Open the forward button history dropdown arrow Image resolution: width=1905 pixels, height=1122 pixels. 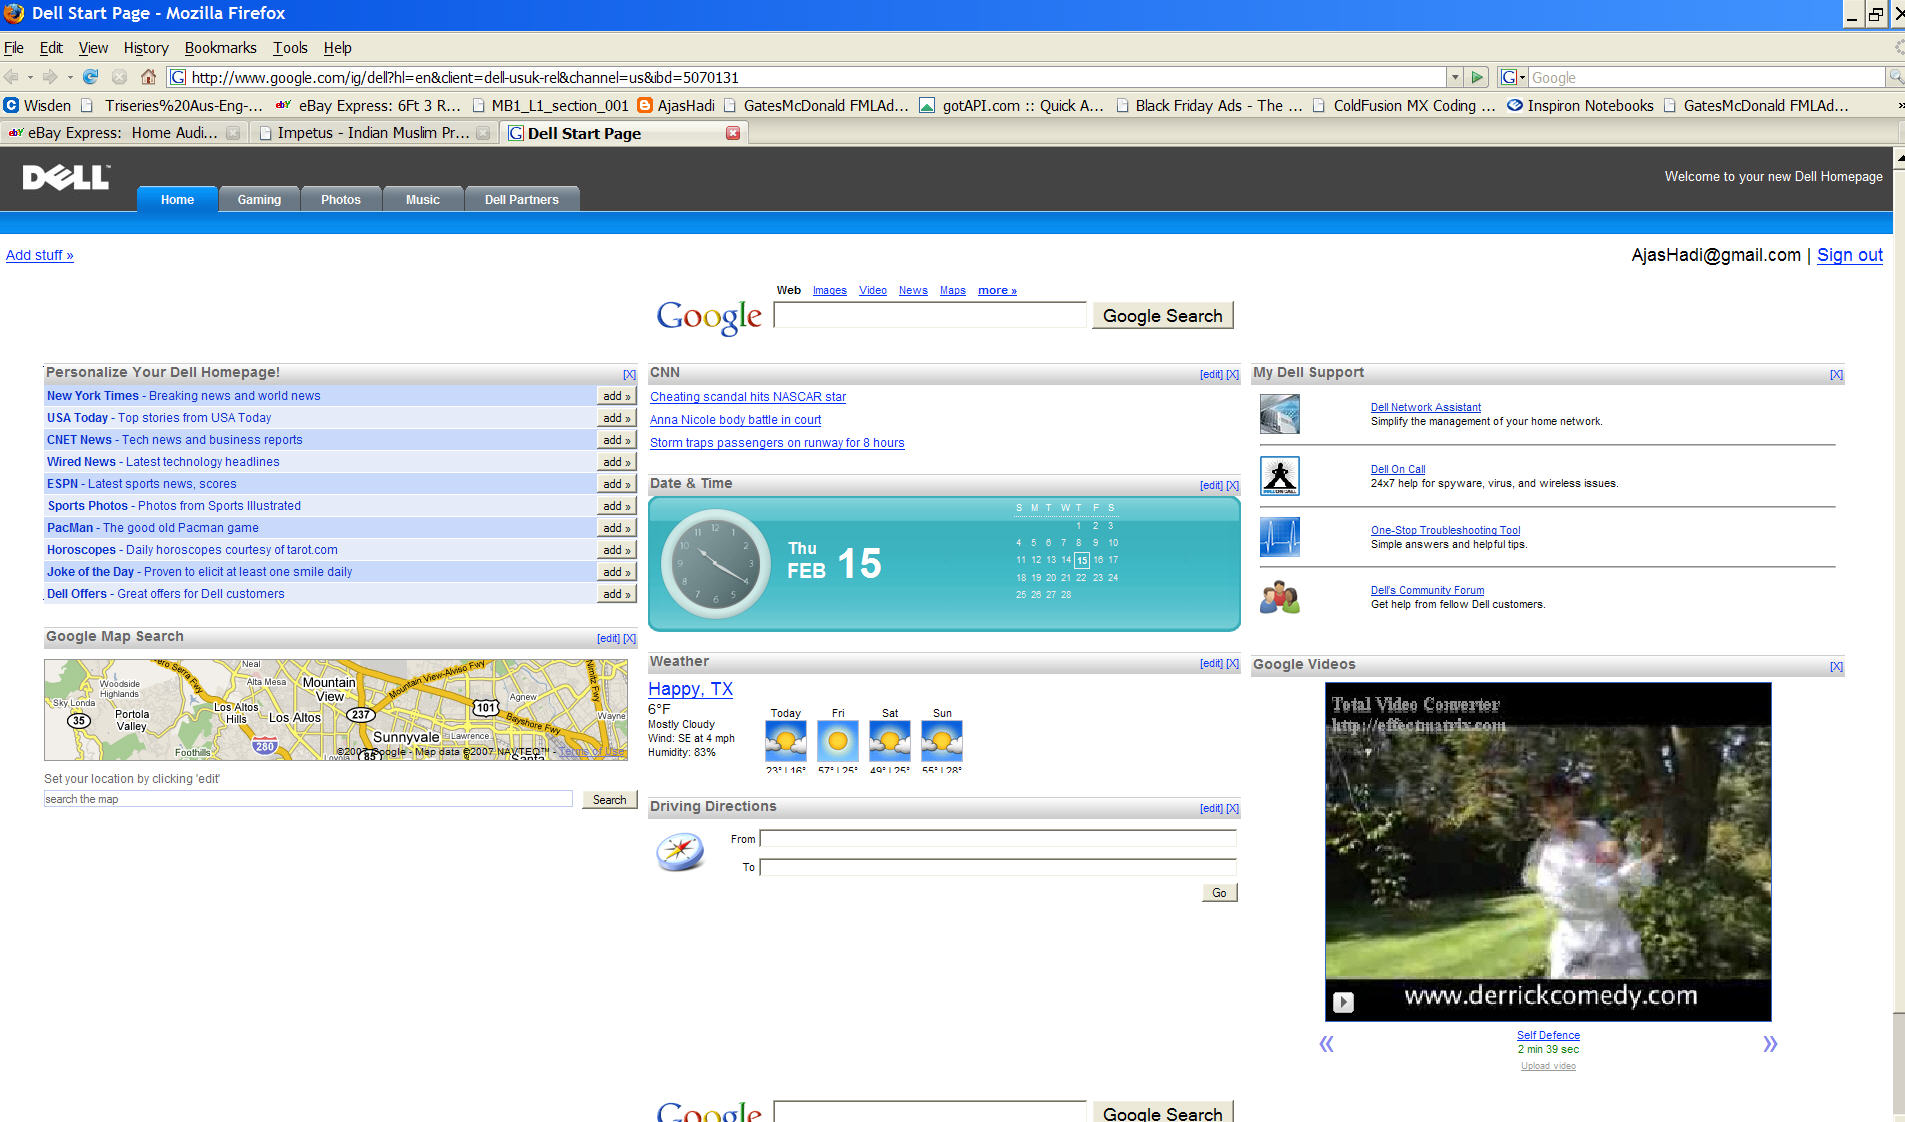point(69,77)
